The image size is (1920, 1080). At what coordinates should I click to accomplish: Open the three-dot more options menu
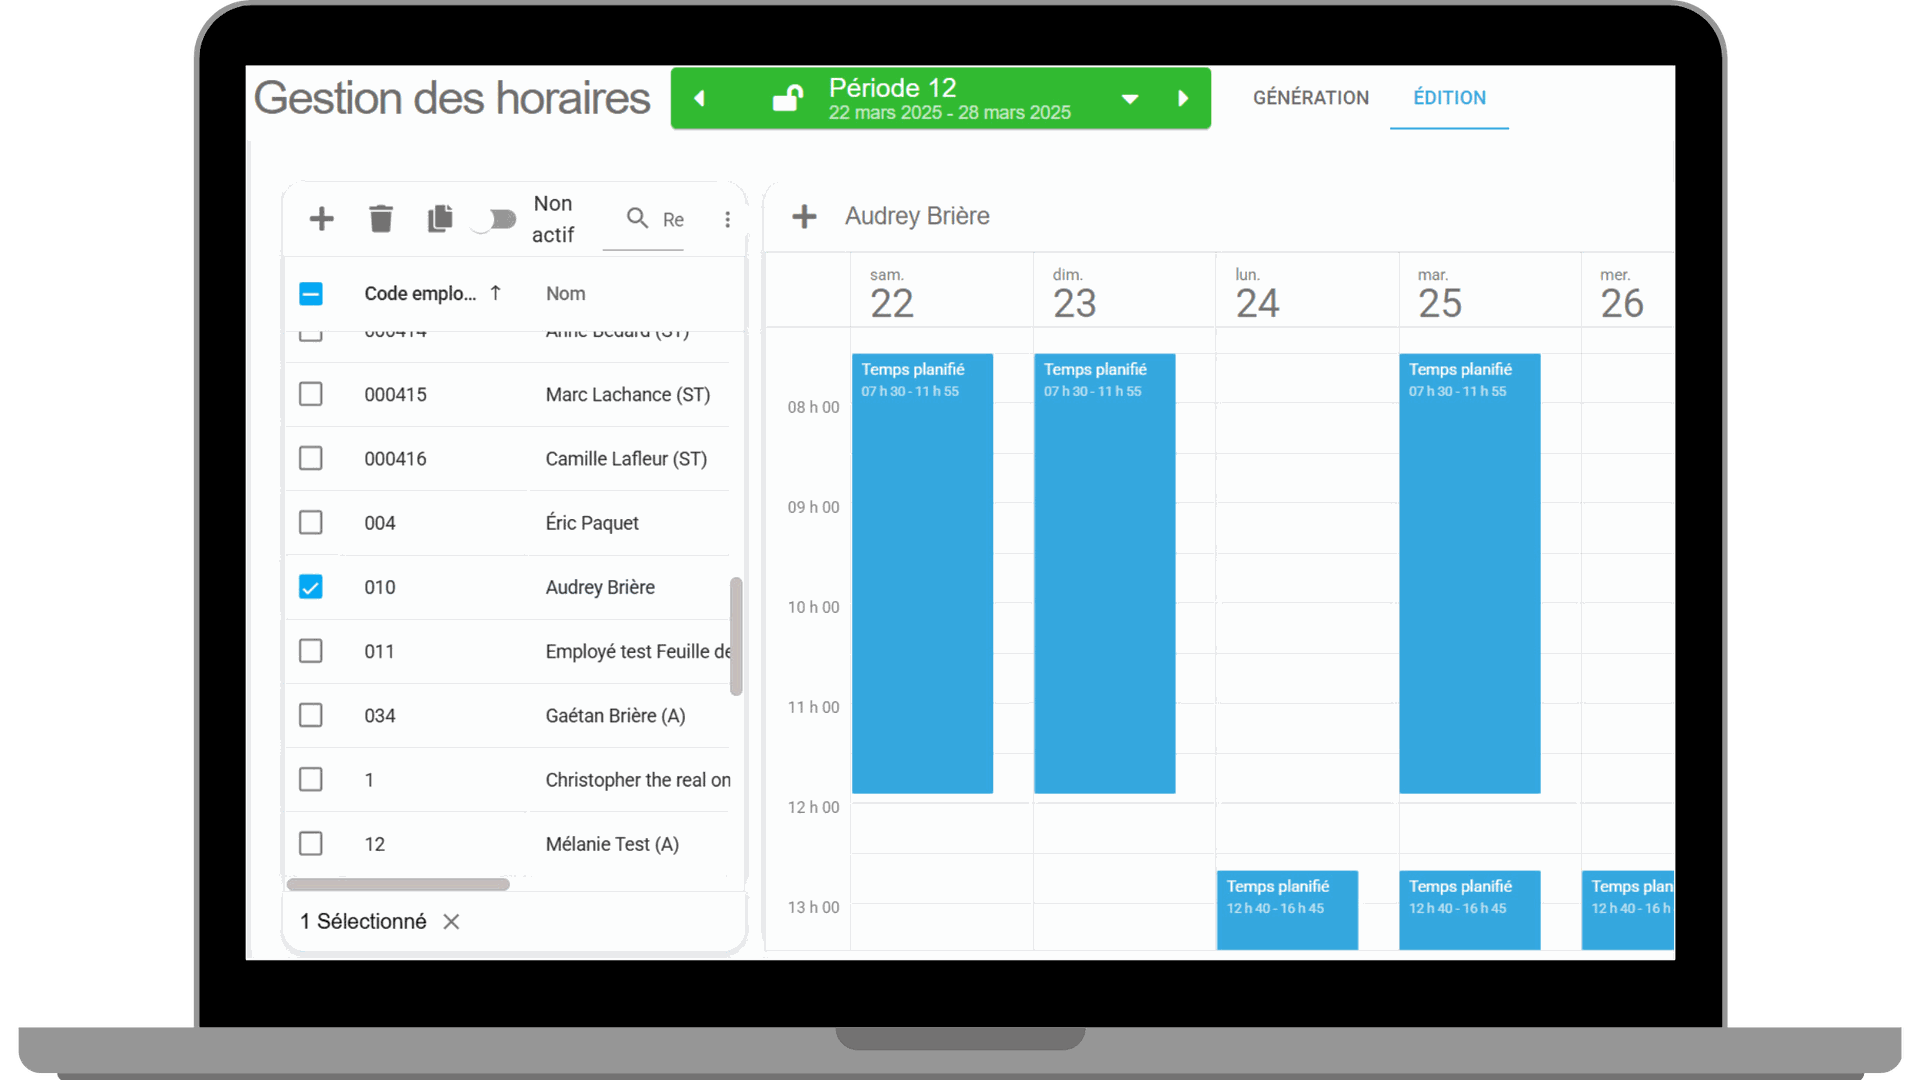727,219
